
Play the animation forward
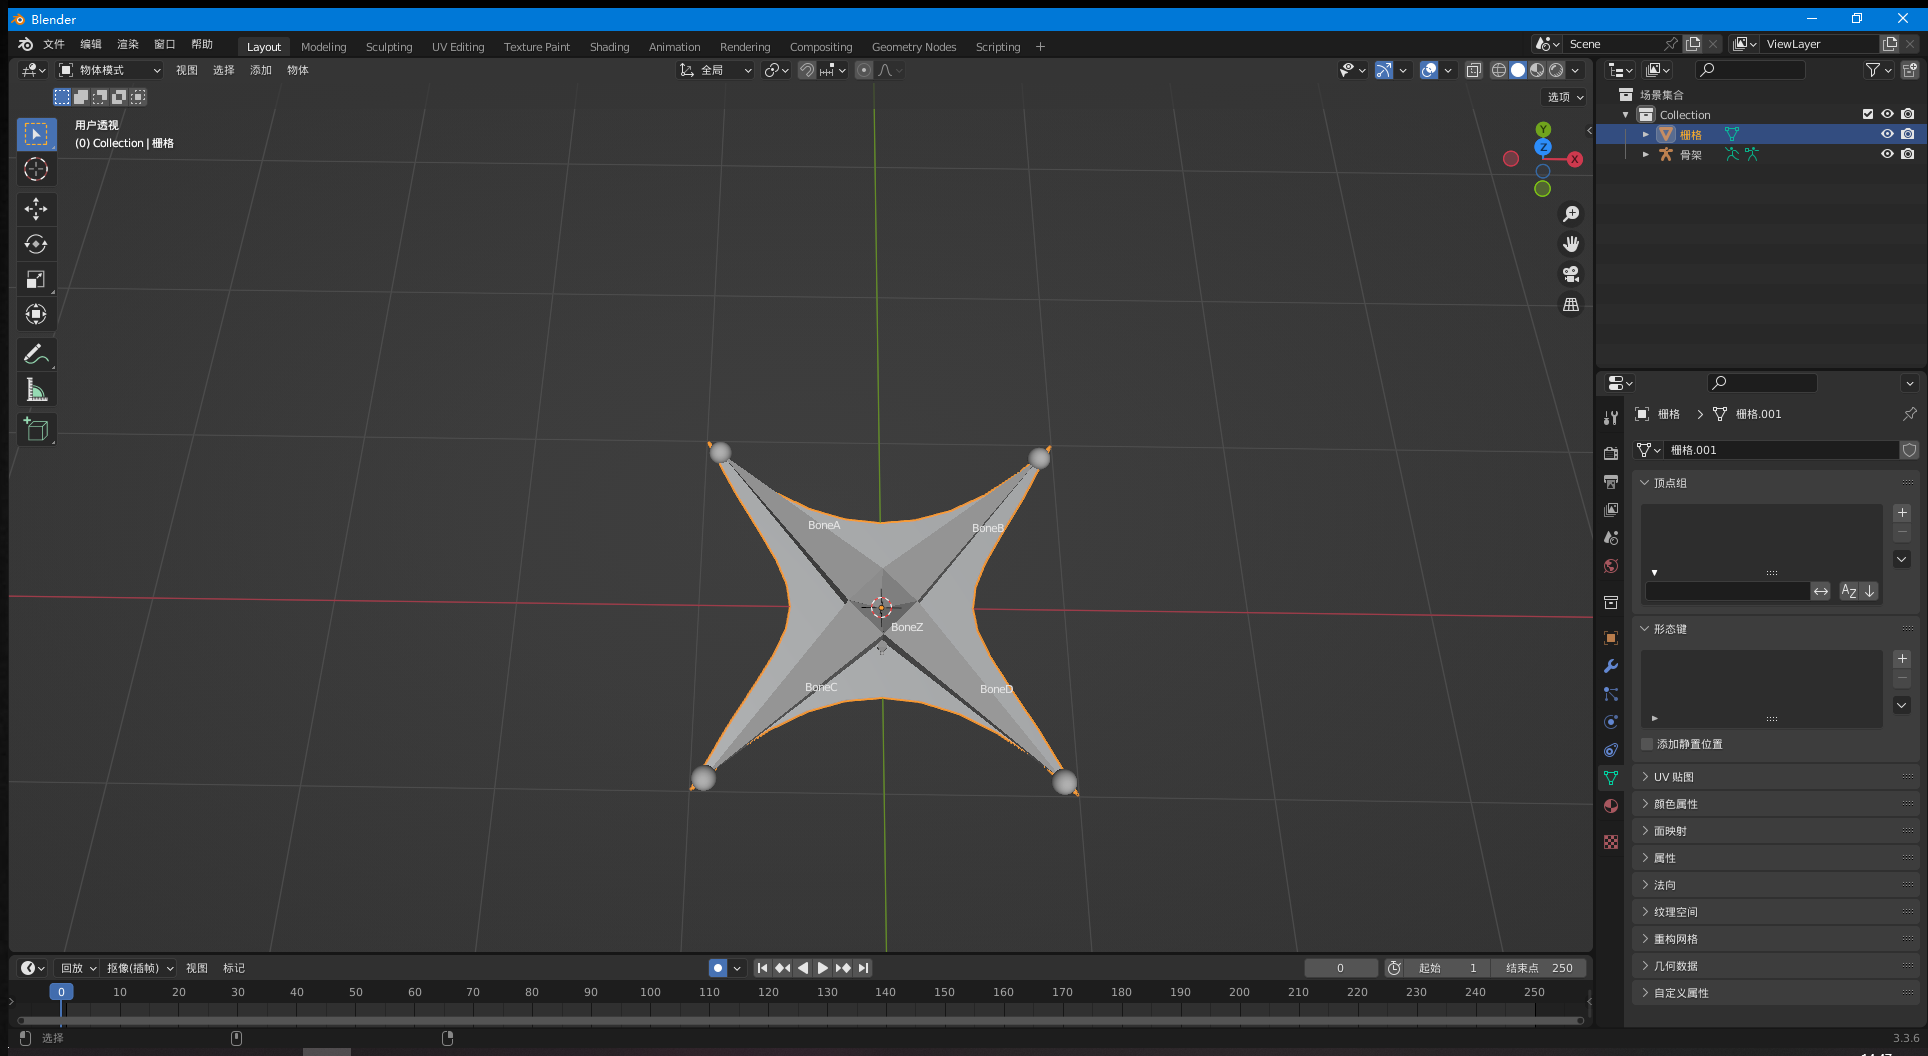click(822, 968)
